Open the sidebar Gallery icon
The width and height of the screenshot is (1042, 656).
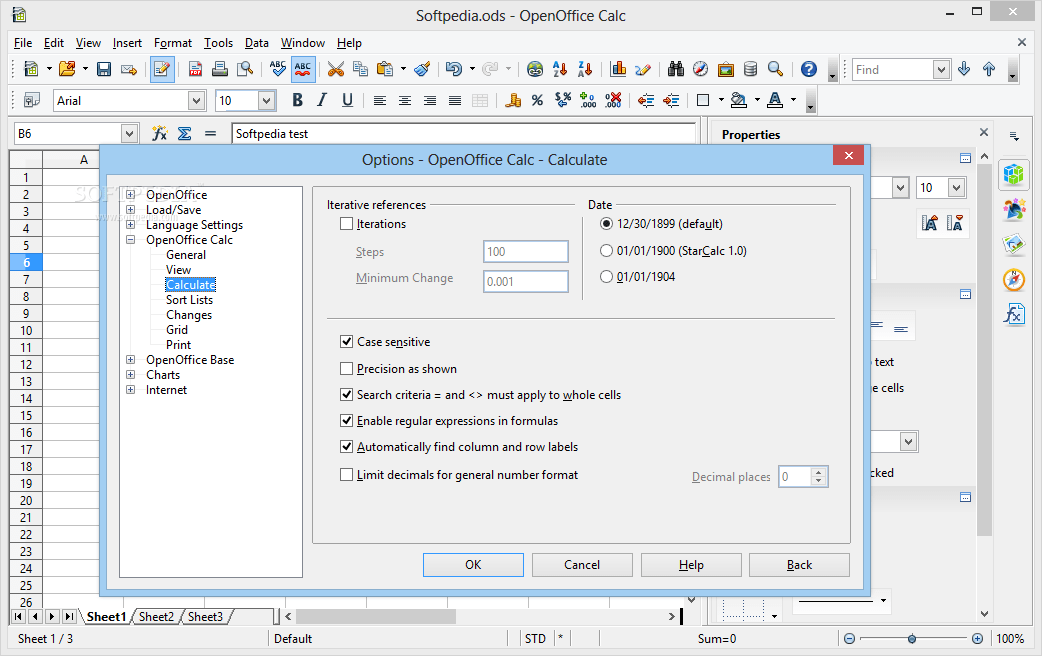click(x=1013, y=244)
